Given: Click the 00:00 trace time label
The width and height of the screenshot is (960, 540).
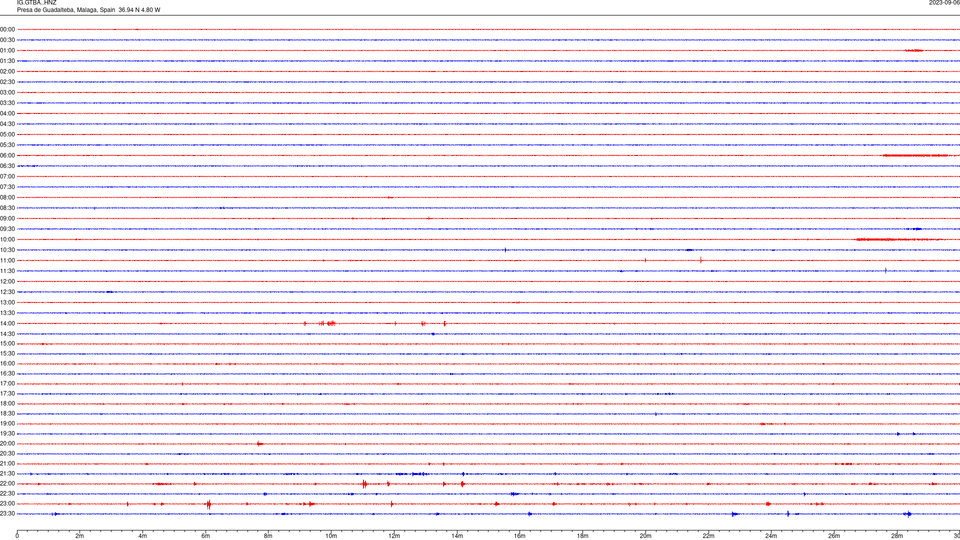Looking at the screenshot, I should click(7, 29).
